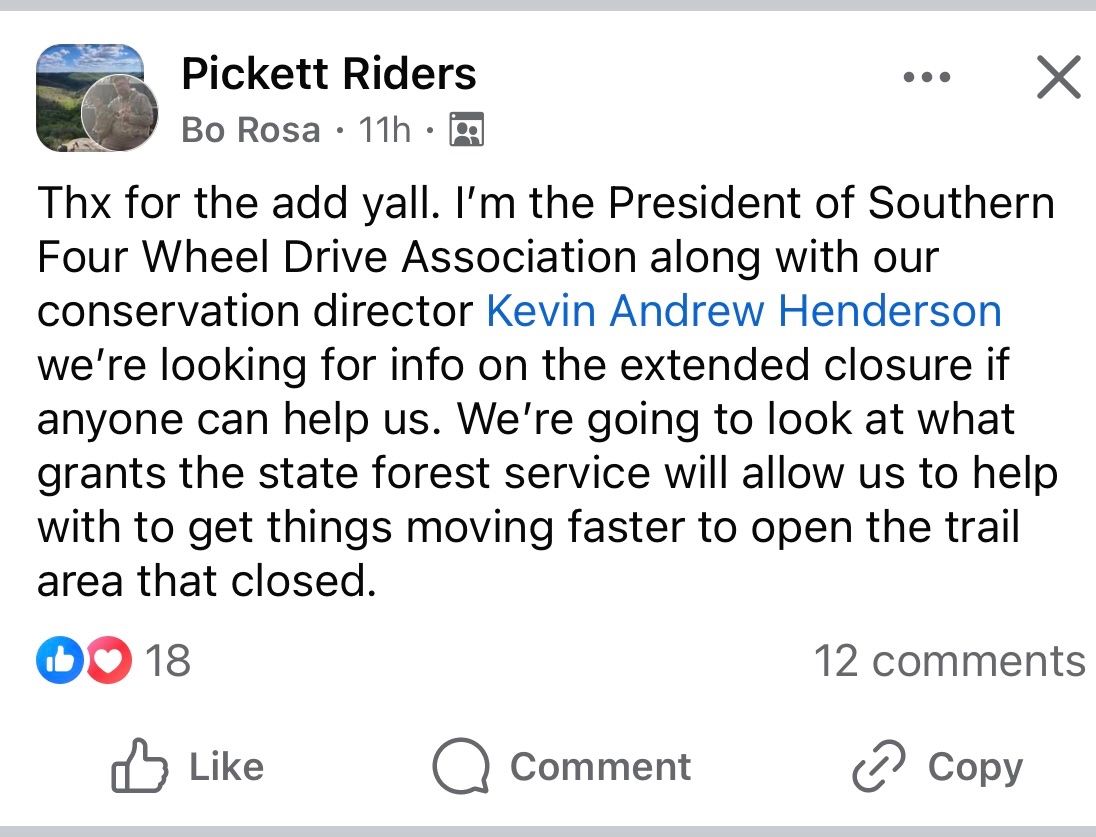The width and height of the screenshot is (1096, 837).
Task: Open the Pickett Riders group name
Action: [x=329, y=73]
